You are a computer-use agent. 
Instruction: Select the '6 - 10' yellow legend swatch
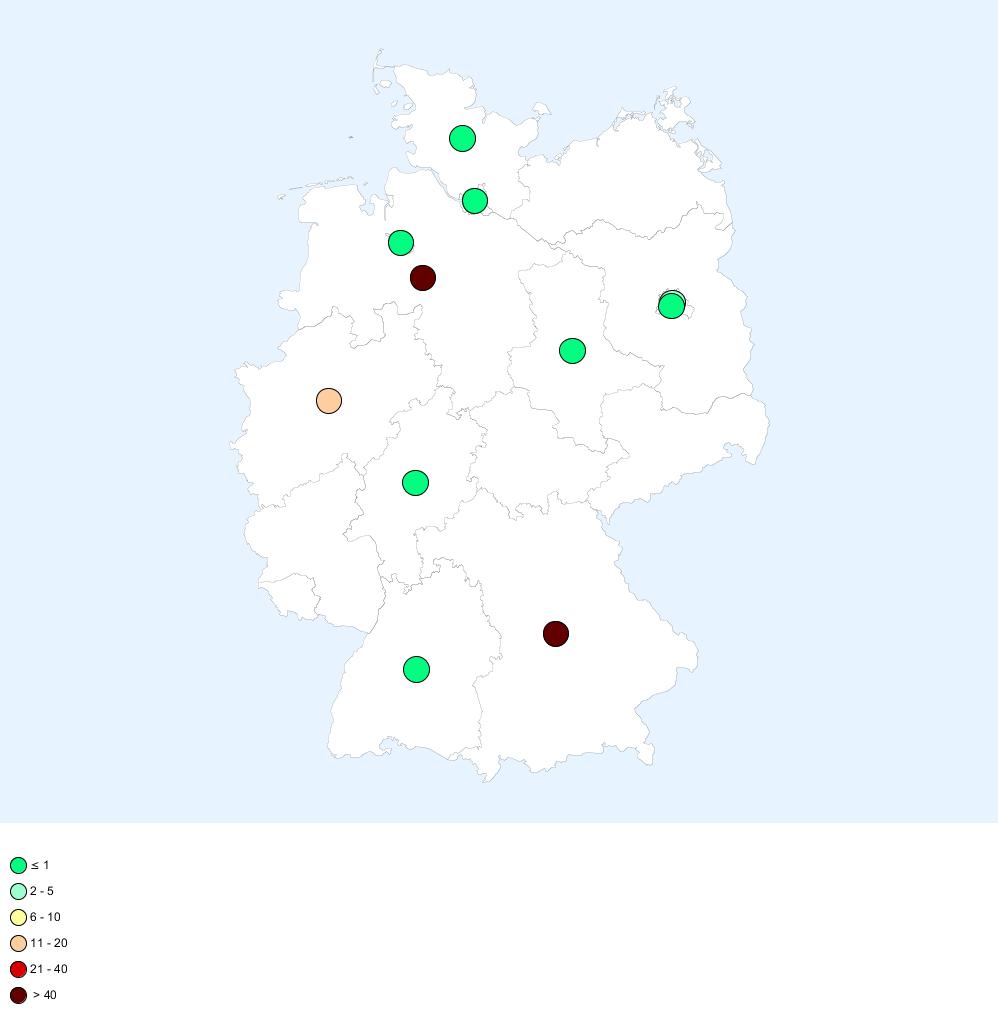pos(18,917)
